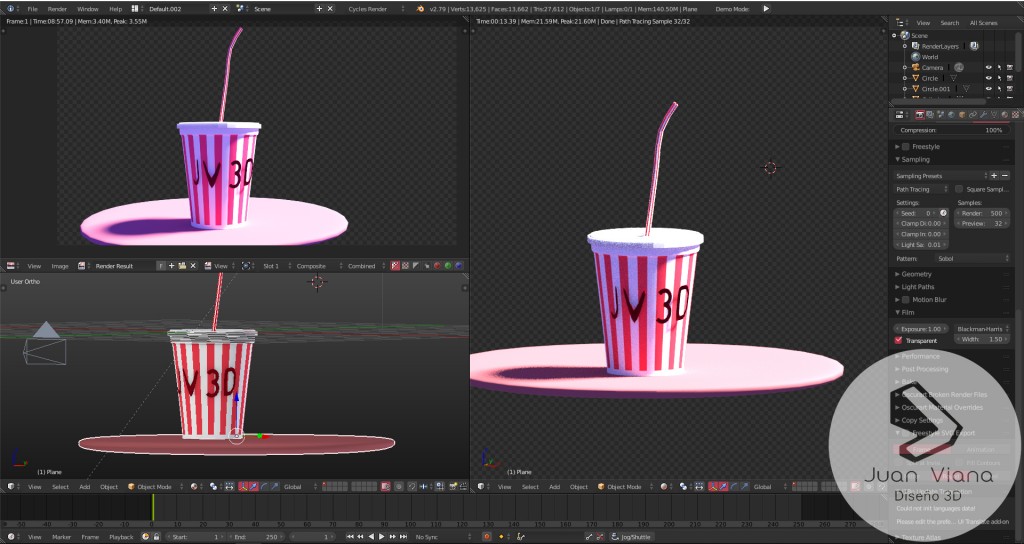Click the Marker menu in timeline header
Image resolution: width=1024 pixels, height=544 pixels.
point(61,537)
